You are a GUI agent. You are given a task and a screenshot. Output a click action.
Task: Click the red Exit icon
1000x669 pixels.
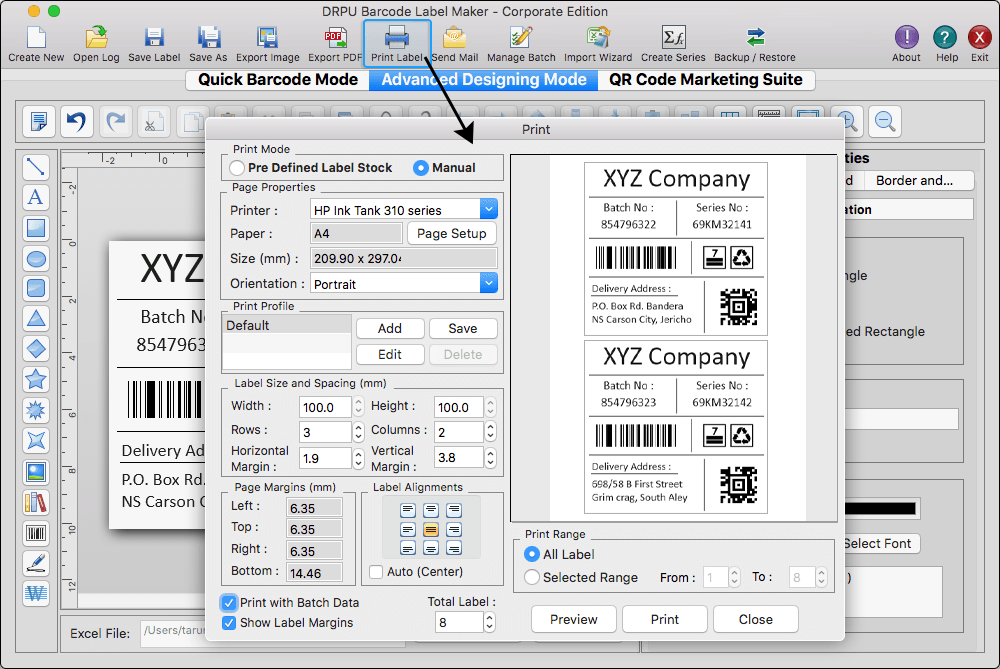pyautogui.click(x=980, y=44)
